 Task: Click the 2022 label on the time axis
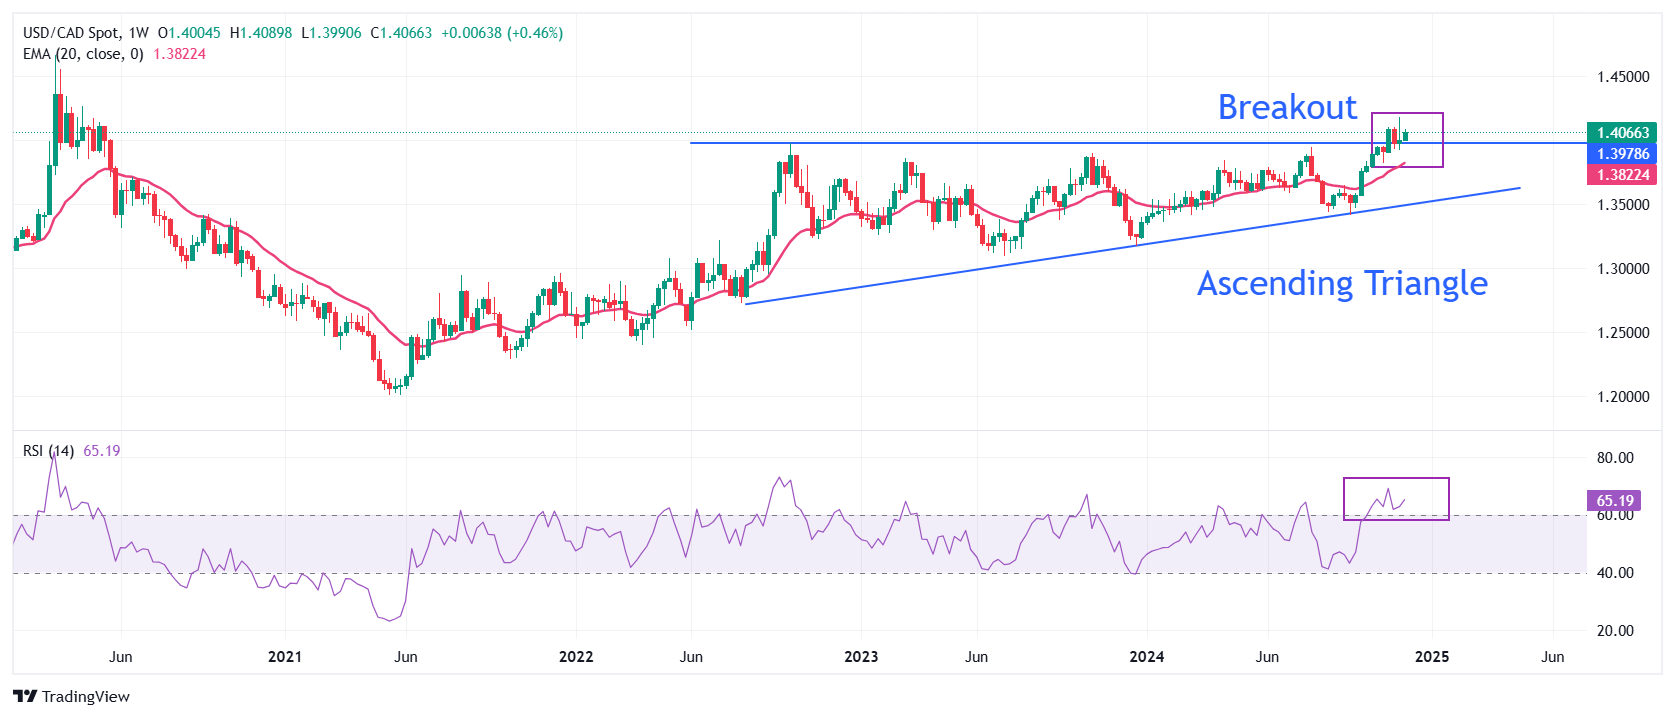click(576, 657)
